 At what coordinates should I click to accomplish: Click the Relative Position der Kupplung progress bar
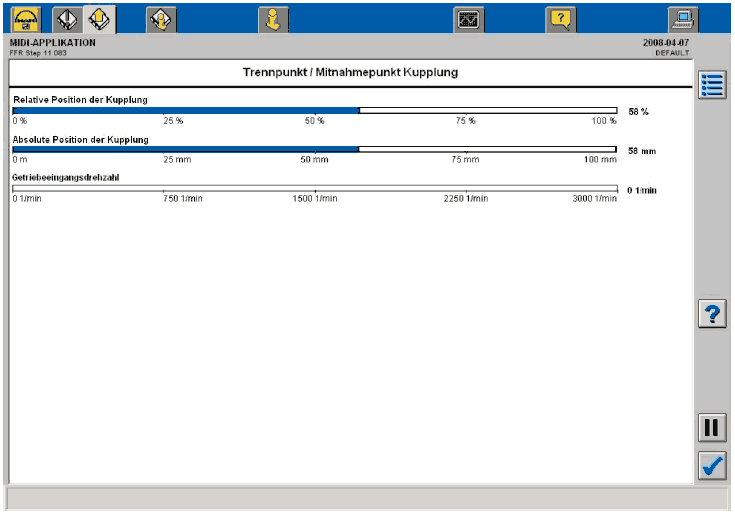(x=314, y=110)
